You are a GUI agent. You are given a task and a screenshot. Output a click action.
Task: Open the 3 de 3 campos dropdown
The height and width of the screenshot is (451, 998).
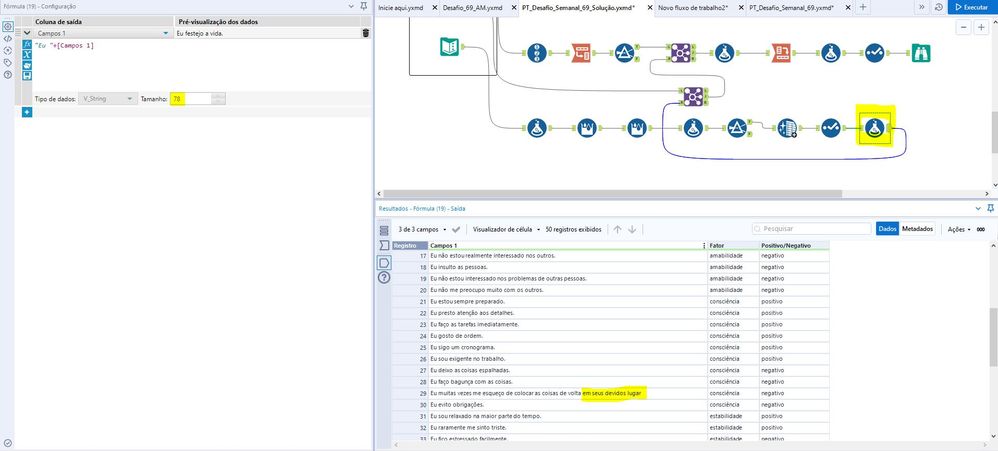coord(423,229)
